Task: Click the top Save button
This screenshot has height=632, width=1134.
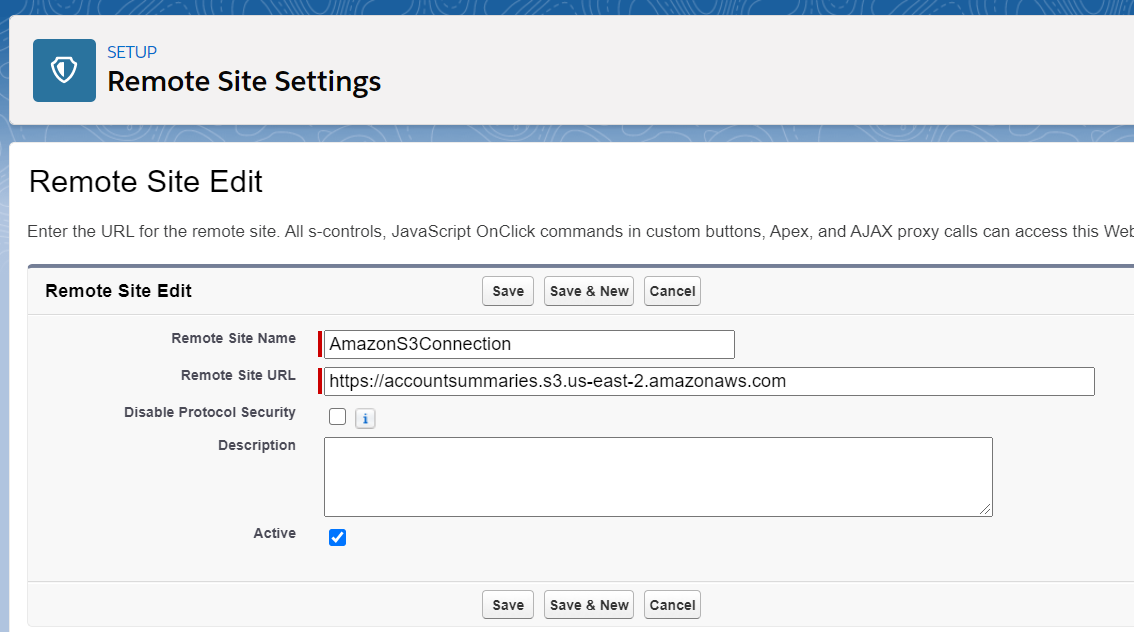Action: [x=508, y=291]
